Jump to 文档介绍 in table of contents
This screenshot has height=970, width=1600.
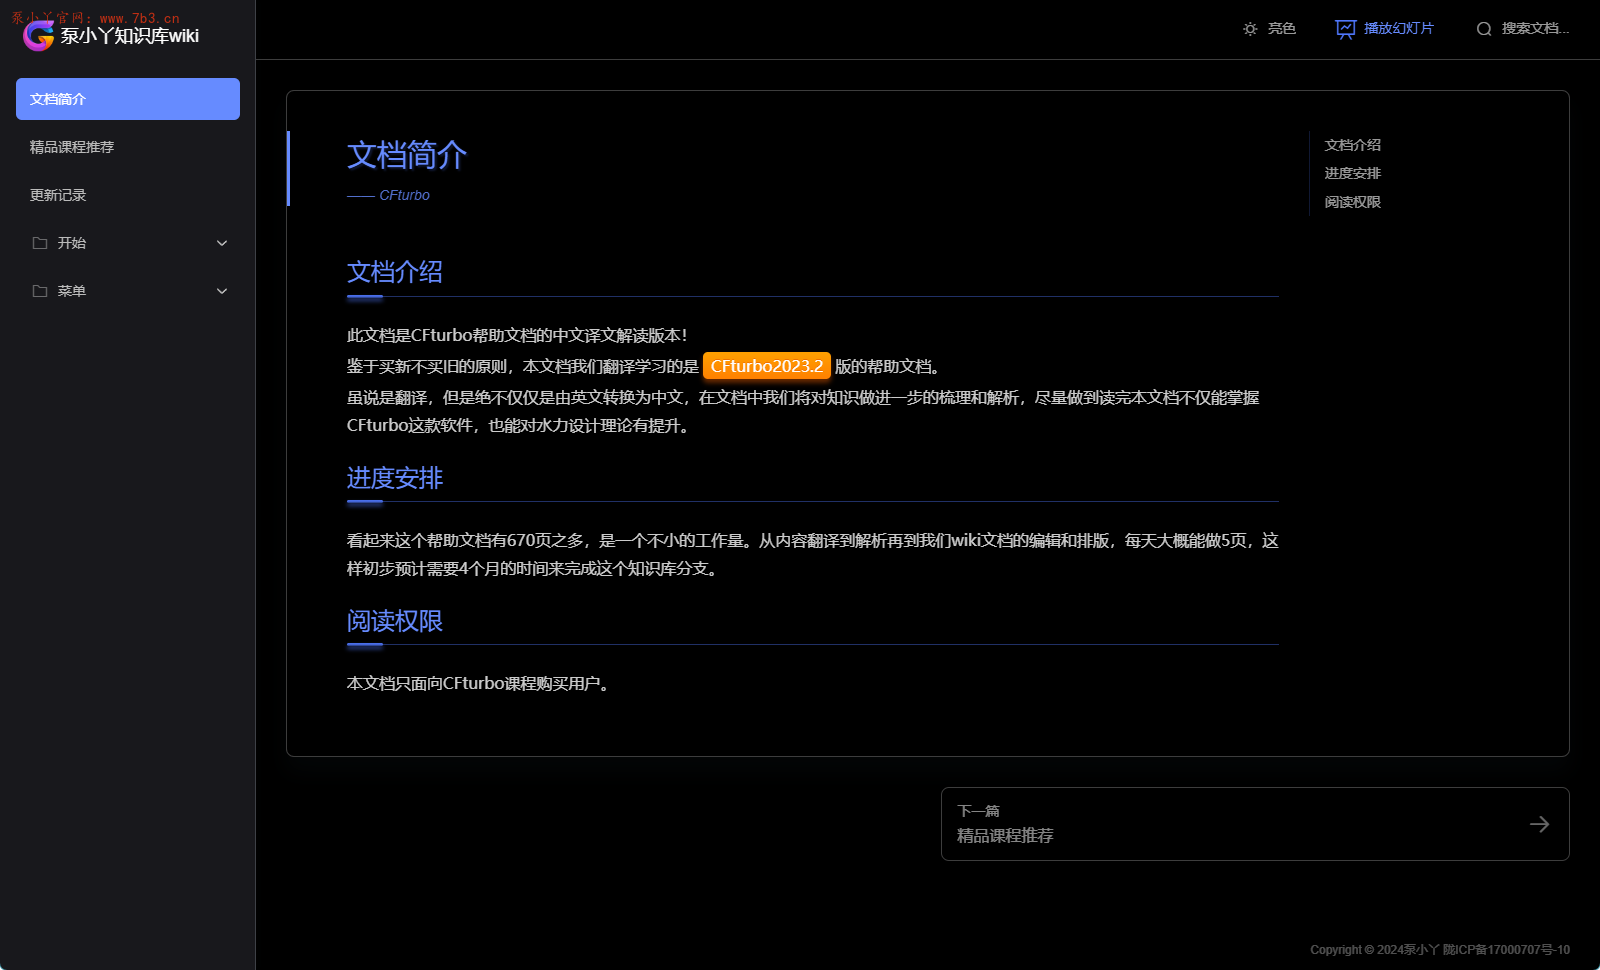coord(1352,145)
